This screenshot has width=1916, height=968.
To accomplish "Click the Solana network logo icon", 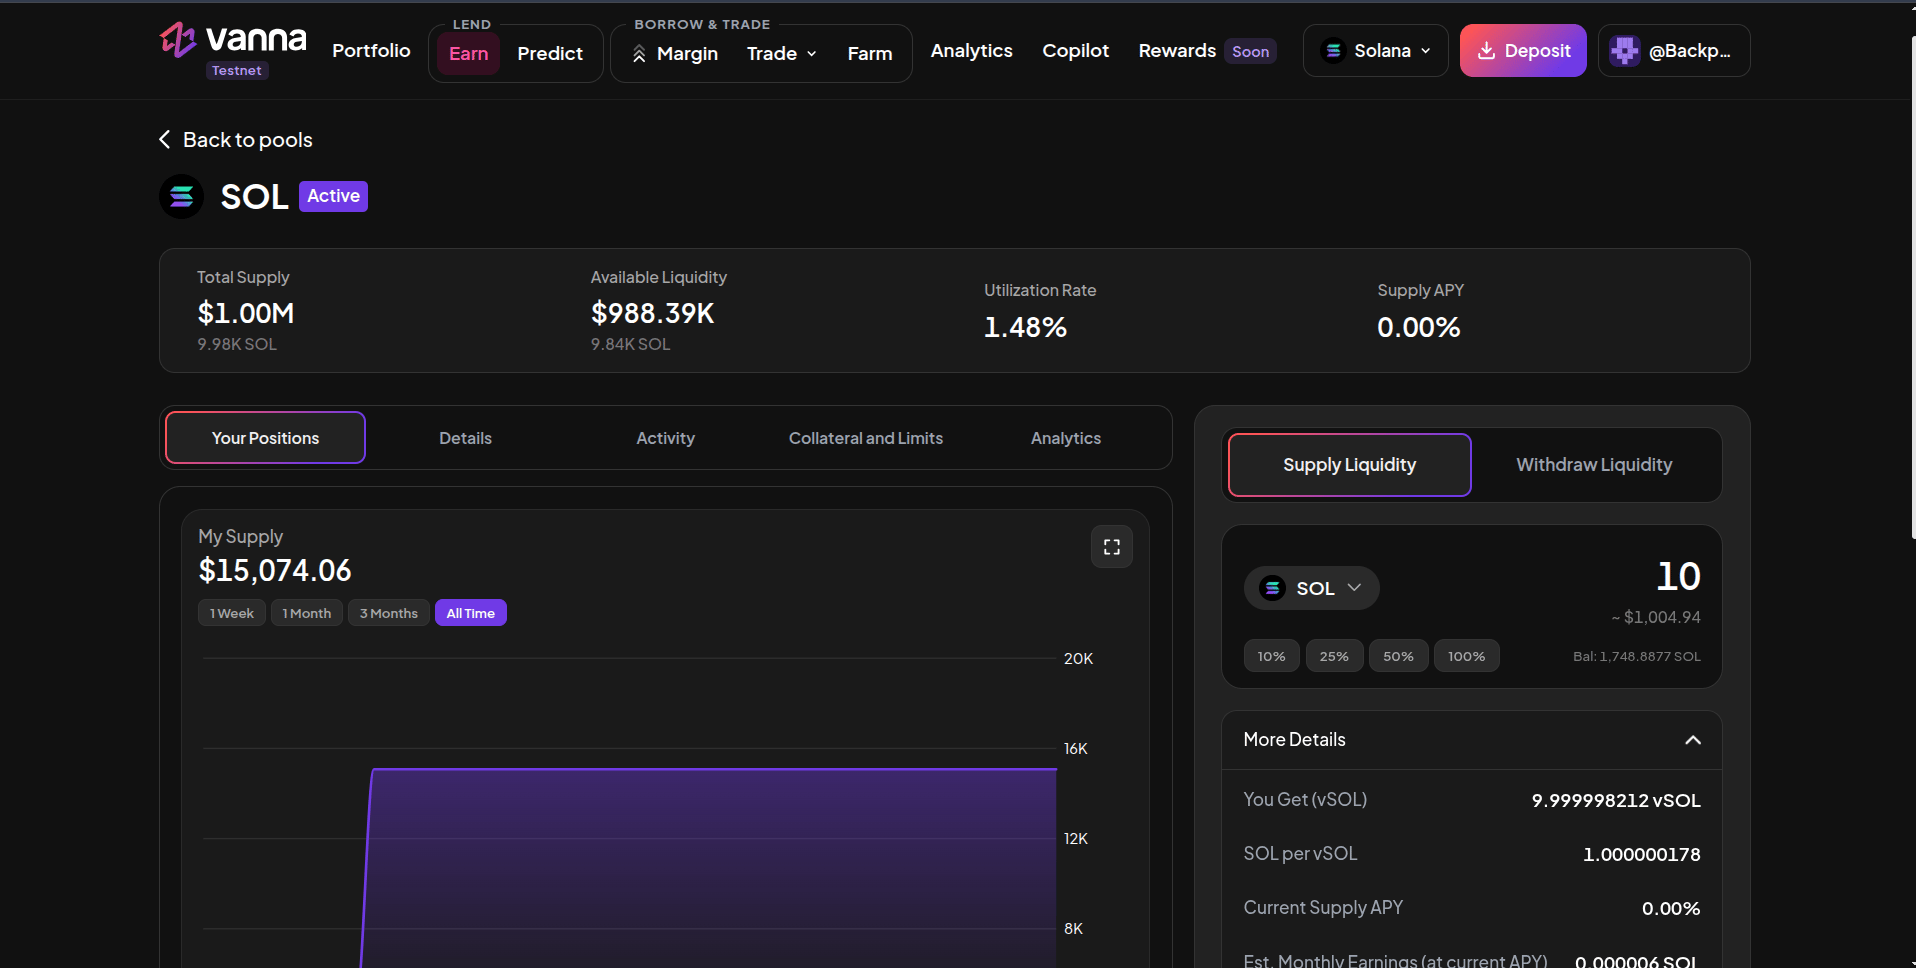I will pyautogui.click(x=1333, y=50).
